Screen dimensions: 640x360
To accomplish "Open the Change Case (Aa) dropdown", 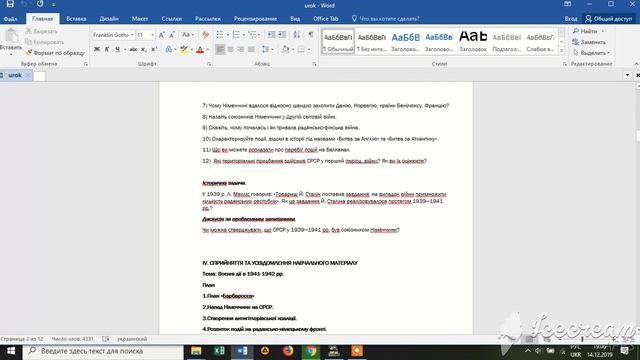I will (188, 35).
